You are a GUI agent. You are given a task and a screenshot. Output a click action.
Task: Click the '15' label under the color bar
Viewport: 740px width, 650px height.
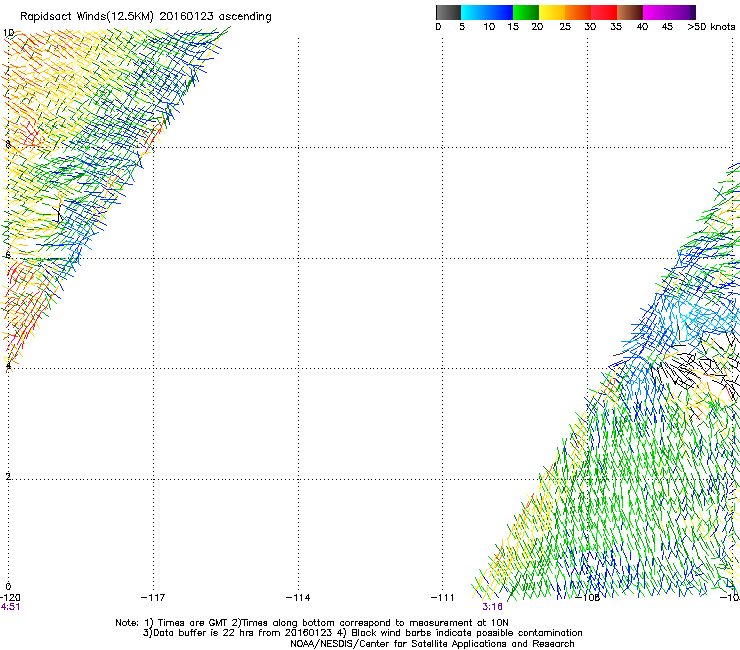tap(513, 27)
